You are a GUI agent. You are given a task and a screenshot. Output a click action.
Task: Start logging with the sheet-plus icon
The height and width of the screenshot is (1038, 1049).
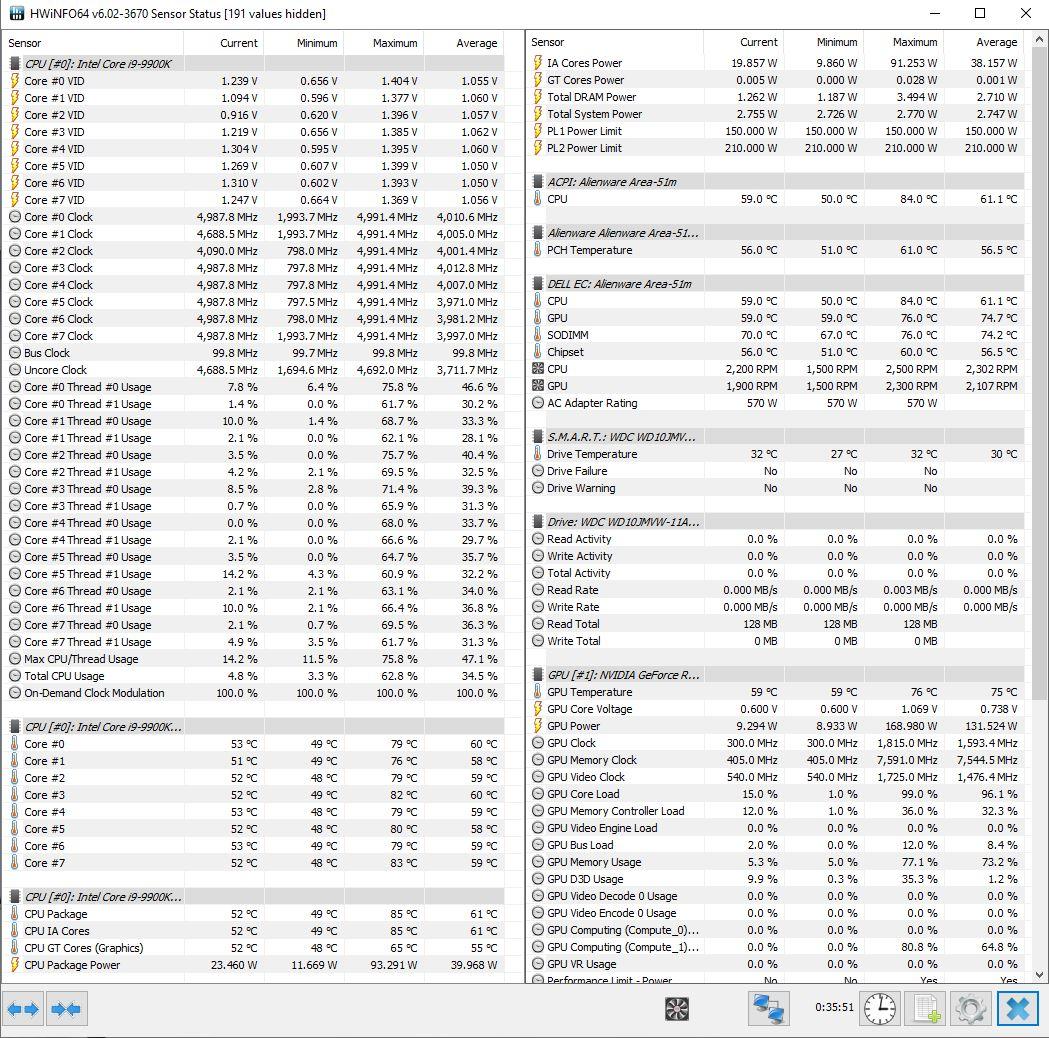(x=925, y=1009)
